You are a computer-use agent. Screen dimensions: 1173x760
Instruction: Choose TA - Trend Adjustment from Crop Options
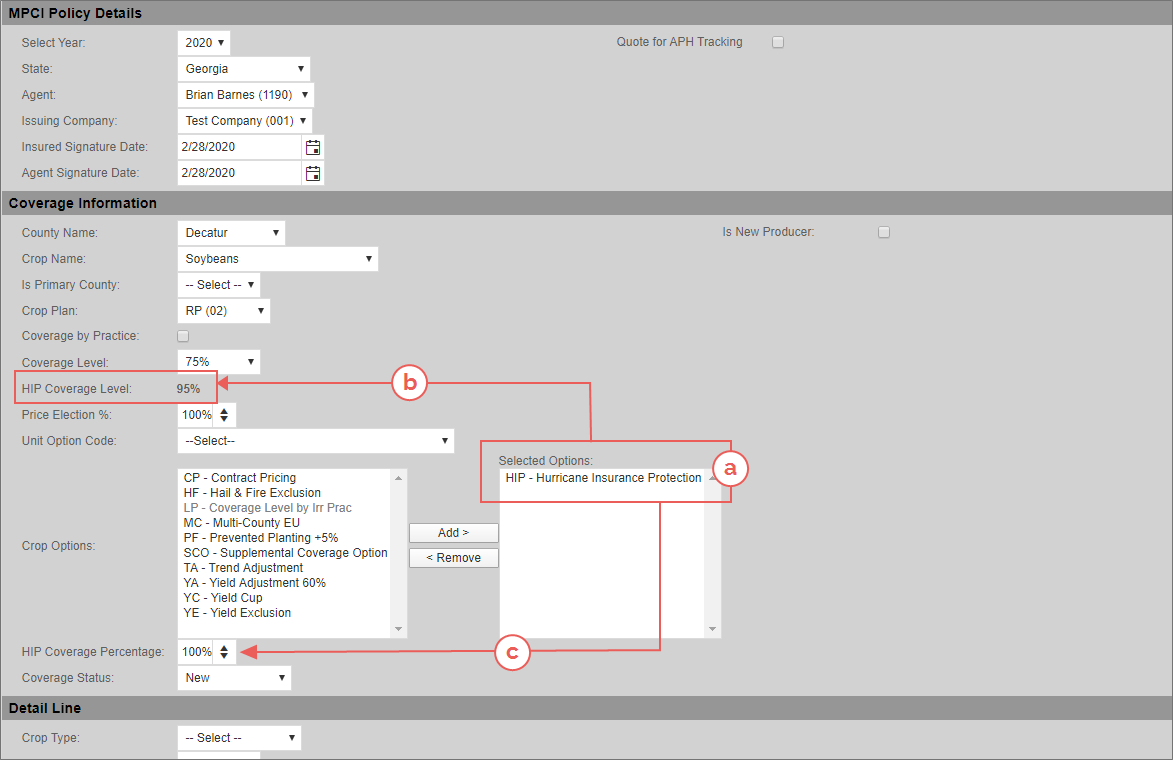243,568
